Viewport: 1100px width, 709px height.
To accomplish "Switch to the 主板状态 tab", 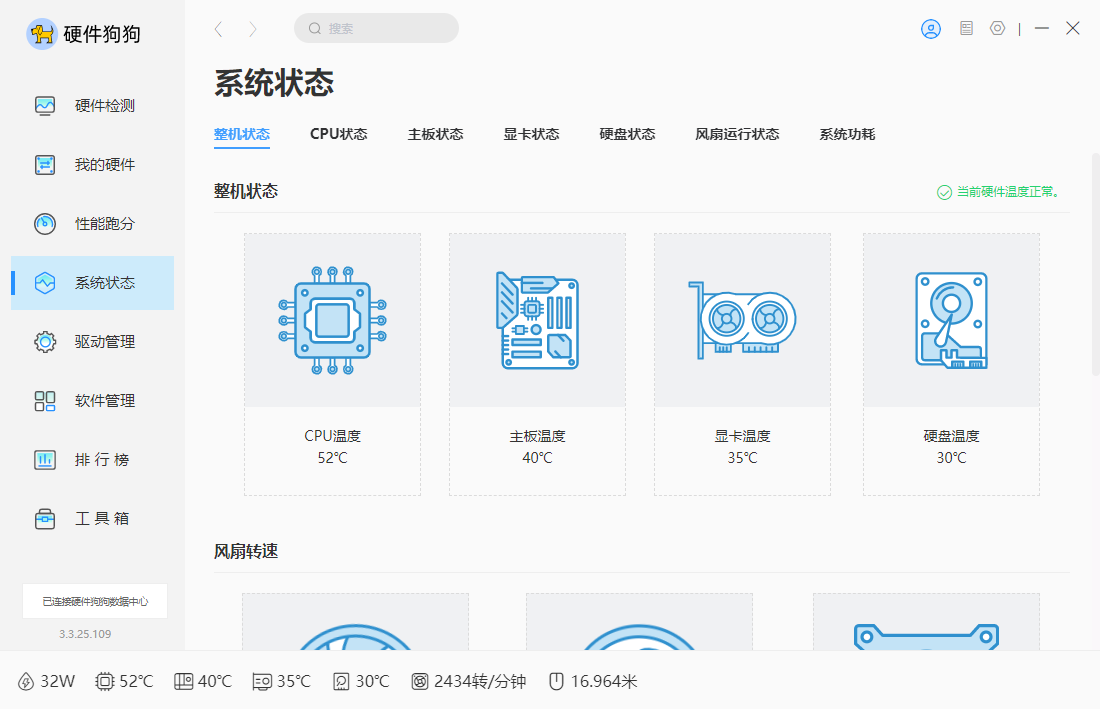I will 436,134.
